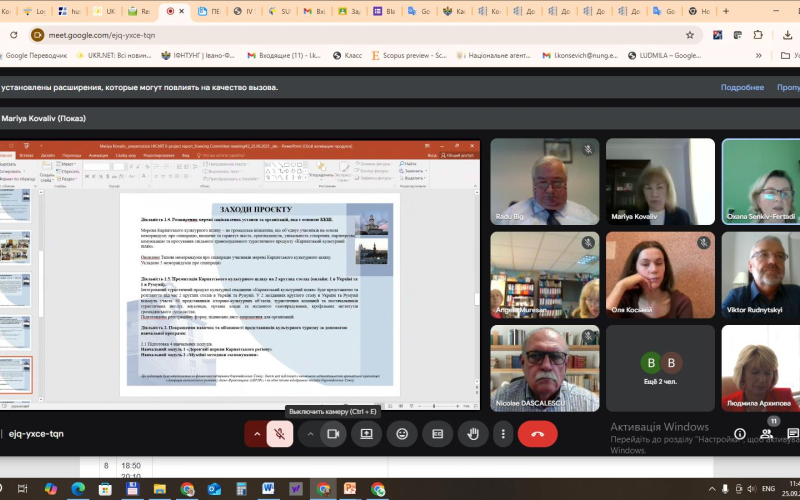Open the meeting details info icon
Screen dimensions: 800x500
pos(739,434)
